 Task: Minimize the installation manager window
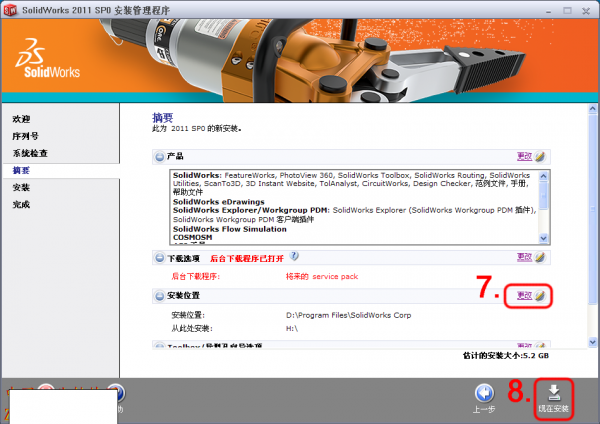tap(549, 11)
